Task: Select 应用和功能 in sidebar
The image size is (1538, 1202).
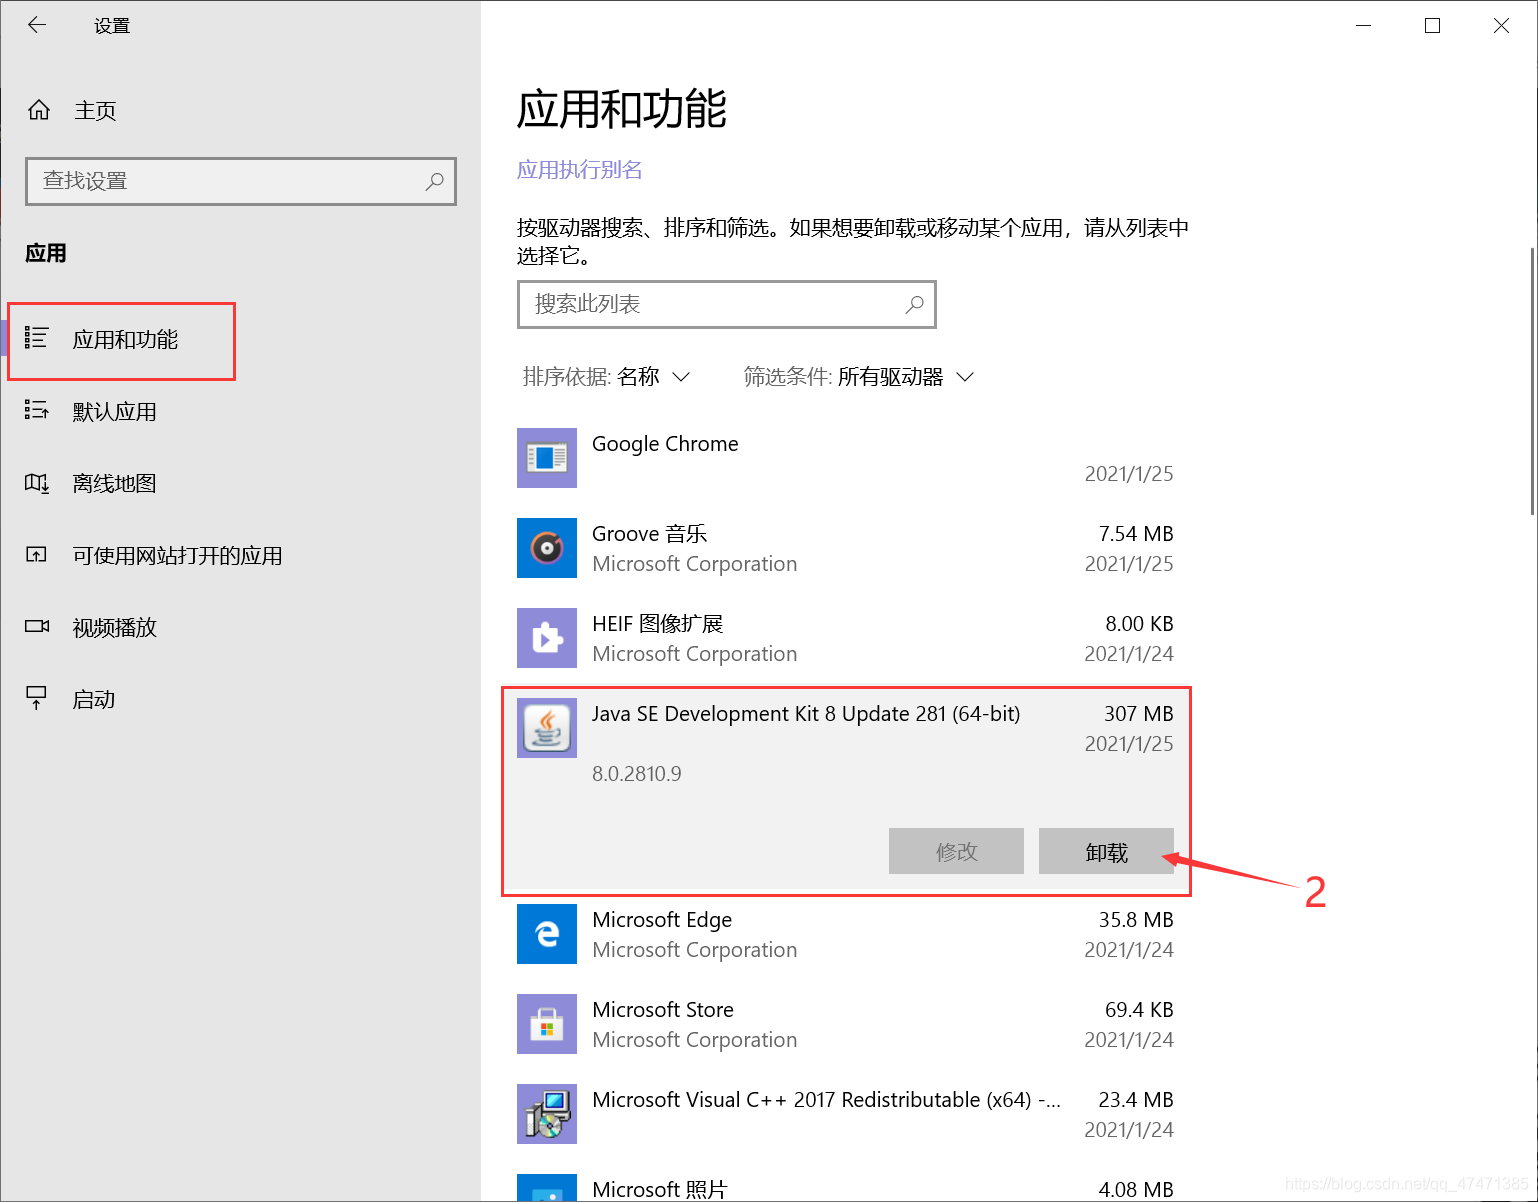Action: (x=125, y=339)
